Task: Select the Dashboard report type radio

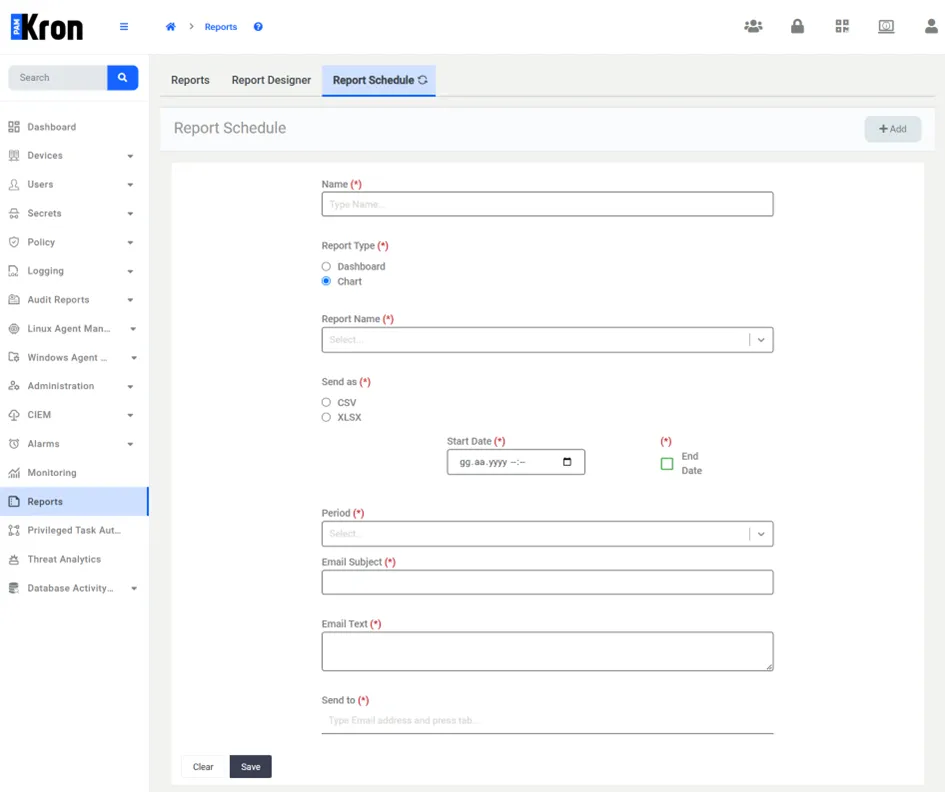Action: click(326, 266)
